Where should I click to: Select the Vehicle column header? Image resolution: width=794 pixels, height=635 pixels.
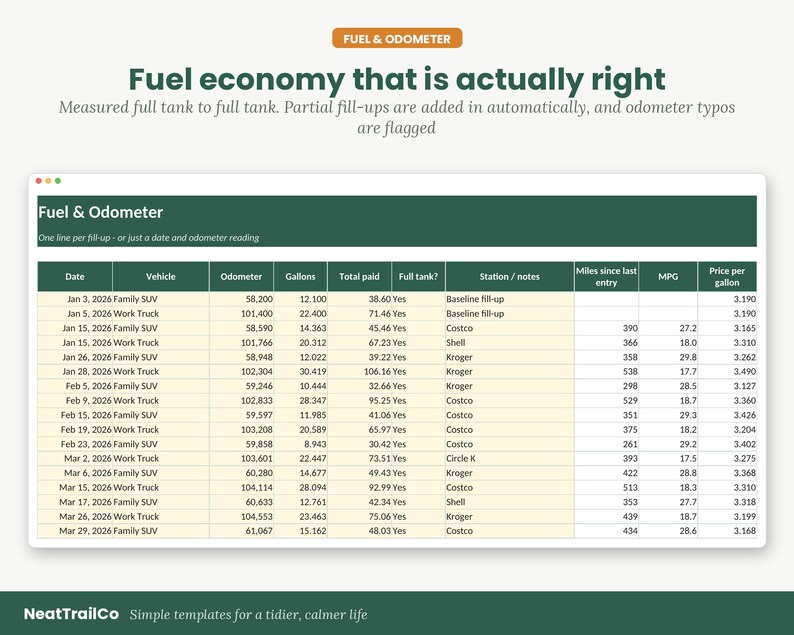click(x=161, y=276)
